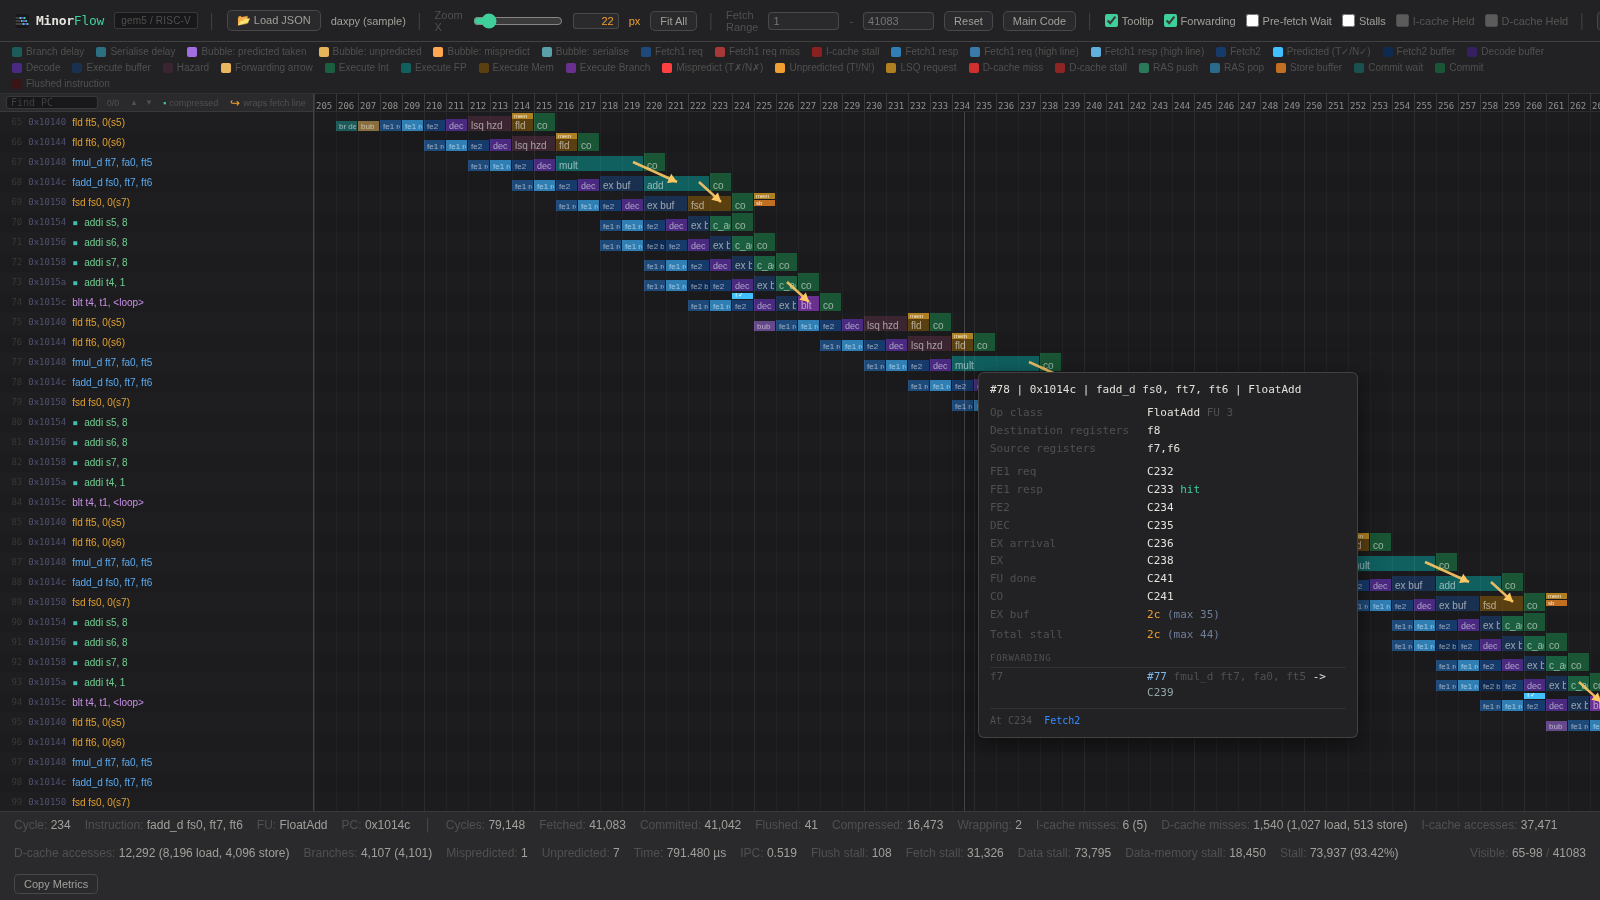The width and height of the screenshot is (1600, 900).
Task: Click the "Cycles: 79,148" status metric
Action: 485,825
